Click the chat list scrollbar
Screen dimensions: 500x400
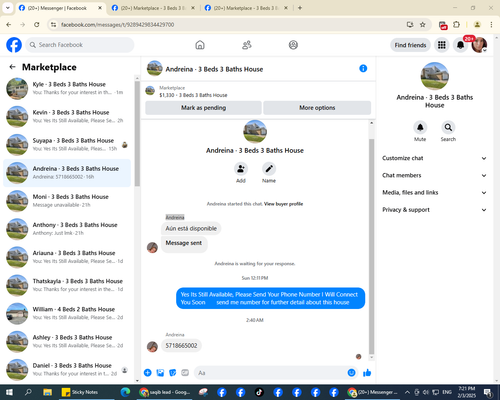click(x=137, y=133)
